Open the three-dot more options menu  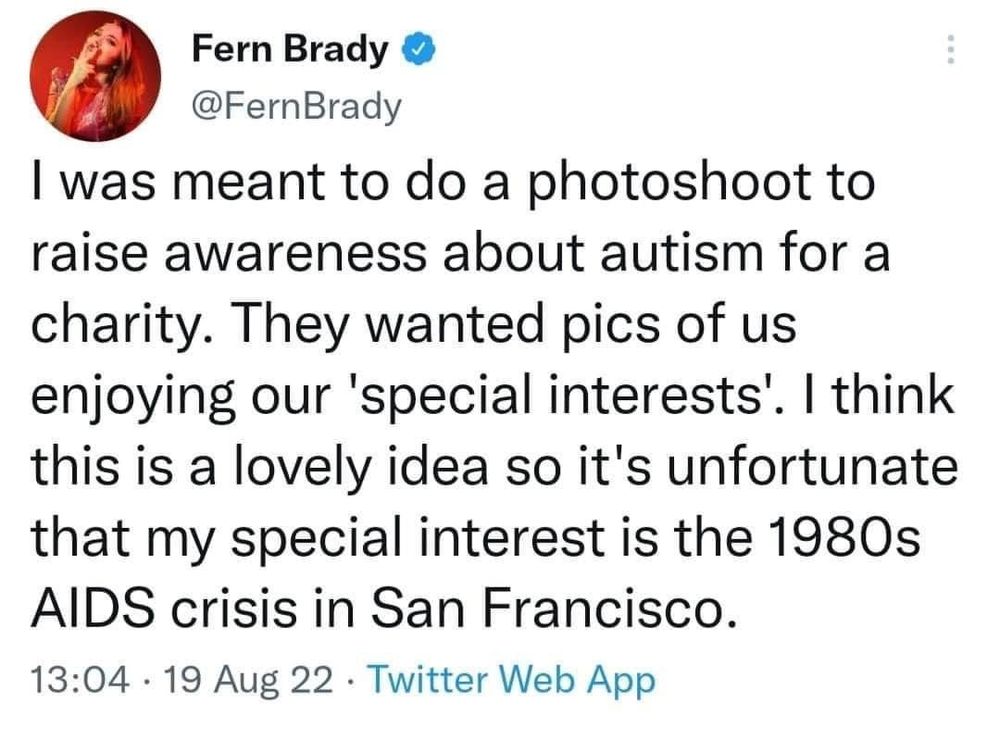[950, 49]
